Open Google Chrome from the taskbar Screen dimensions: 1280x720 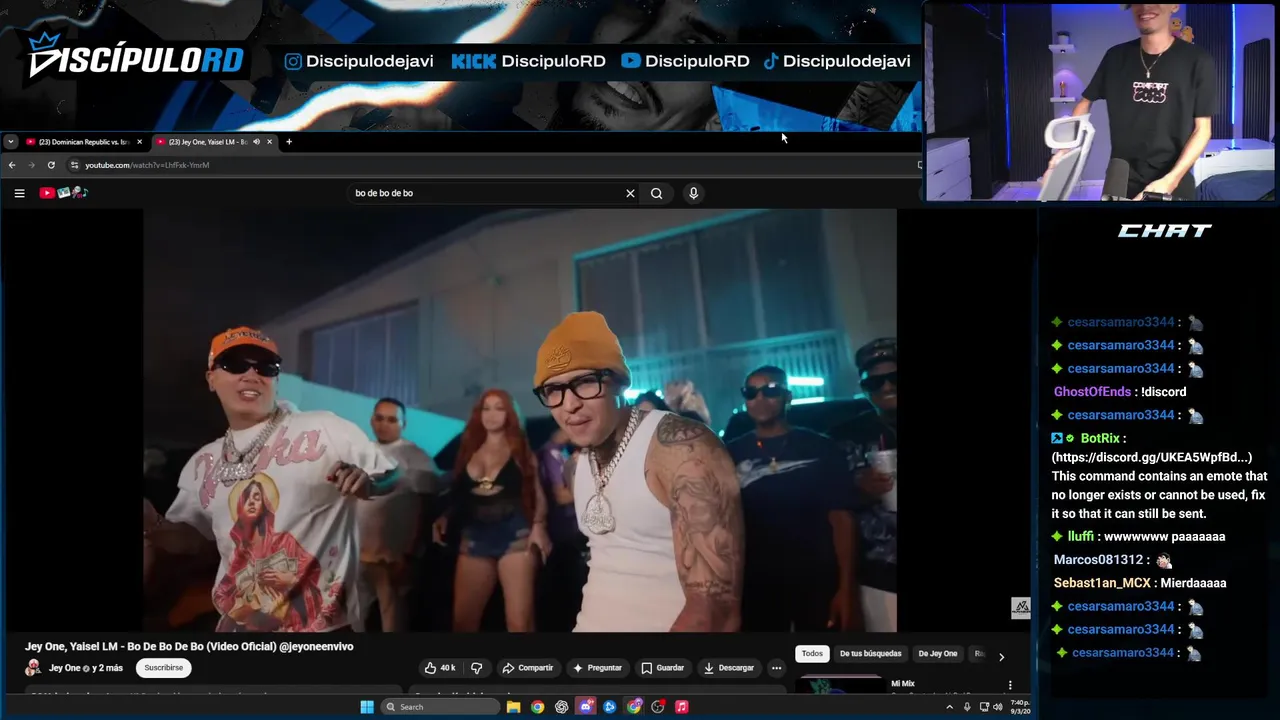(537, 707)
